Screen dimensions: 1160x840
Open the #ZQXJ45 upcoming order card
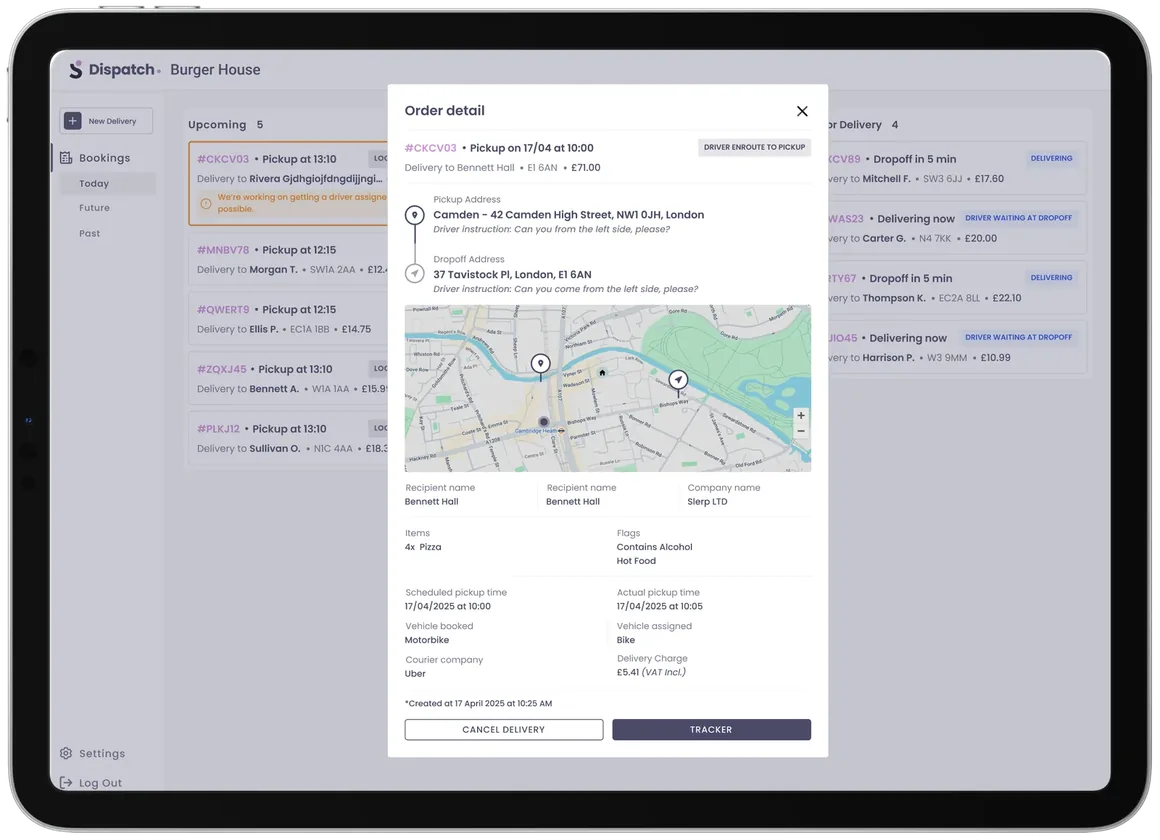(x=289, y=379)
